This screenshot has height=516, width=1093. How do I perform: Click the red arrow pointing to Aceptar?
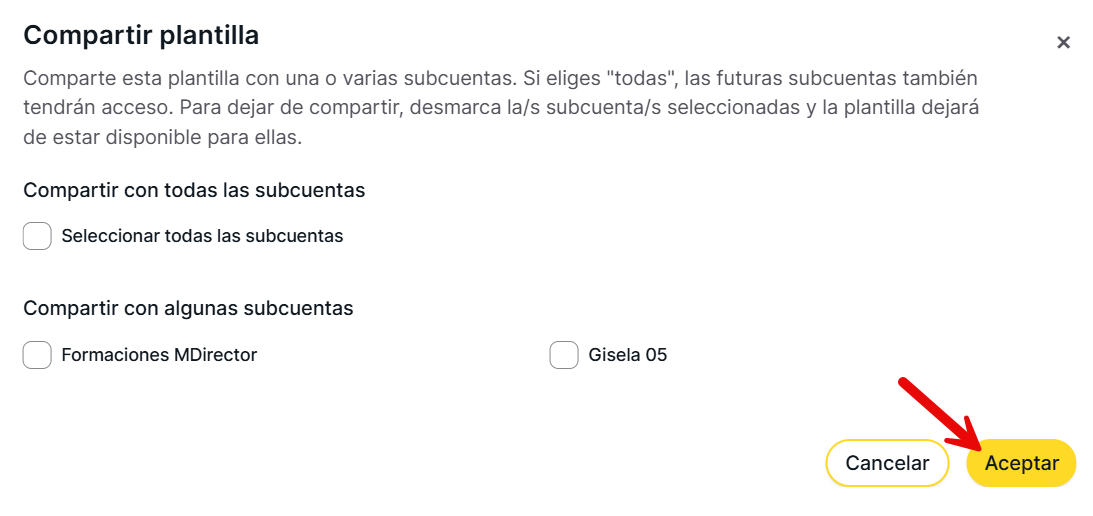click(x=937, y=415)
